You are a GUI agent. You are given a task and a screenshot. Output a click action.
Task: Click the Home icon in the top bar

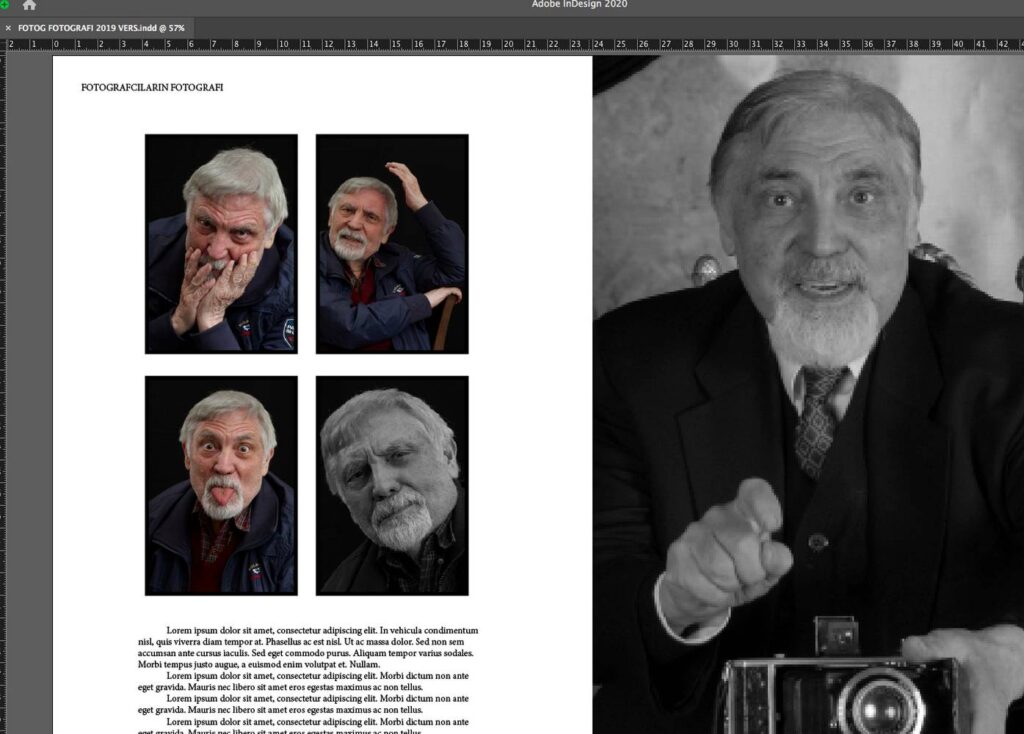tap(29, 5)
